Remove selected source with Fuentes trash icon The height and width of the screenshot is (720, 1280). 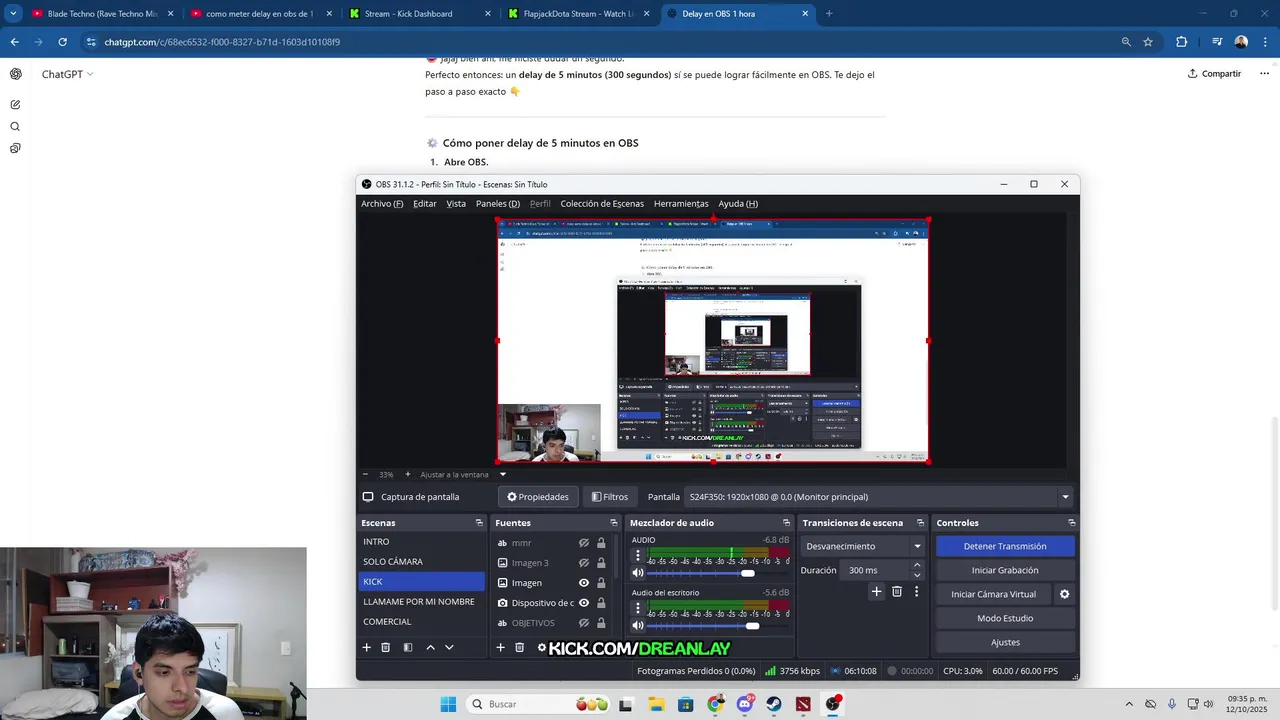pyautogui.click(x=519, y=648)
